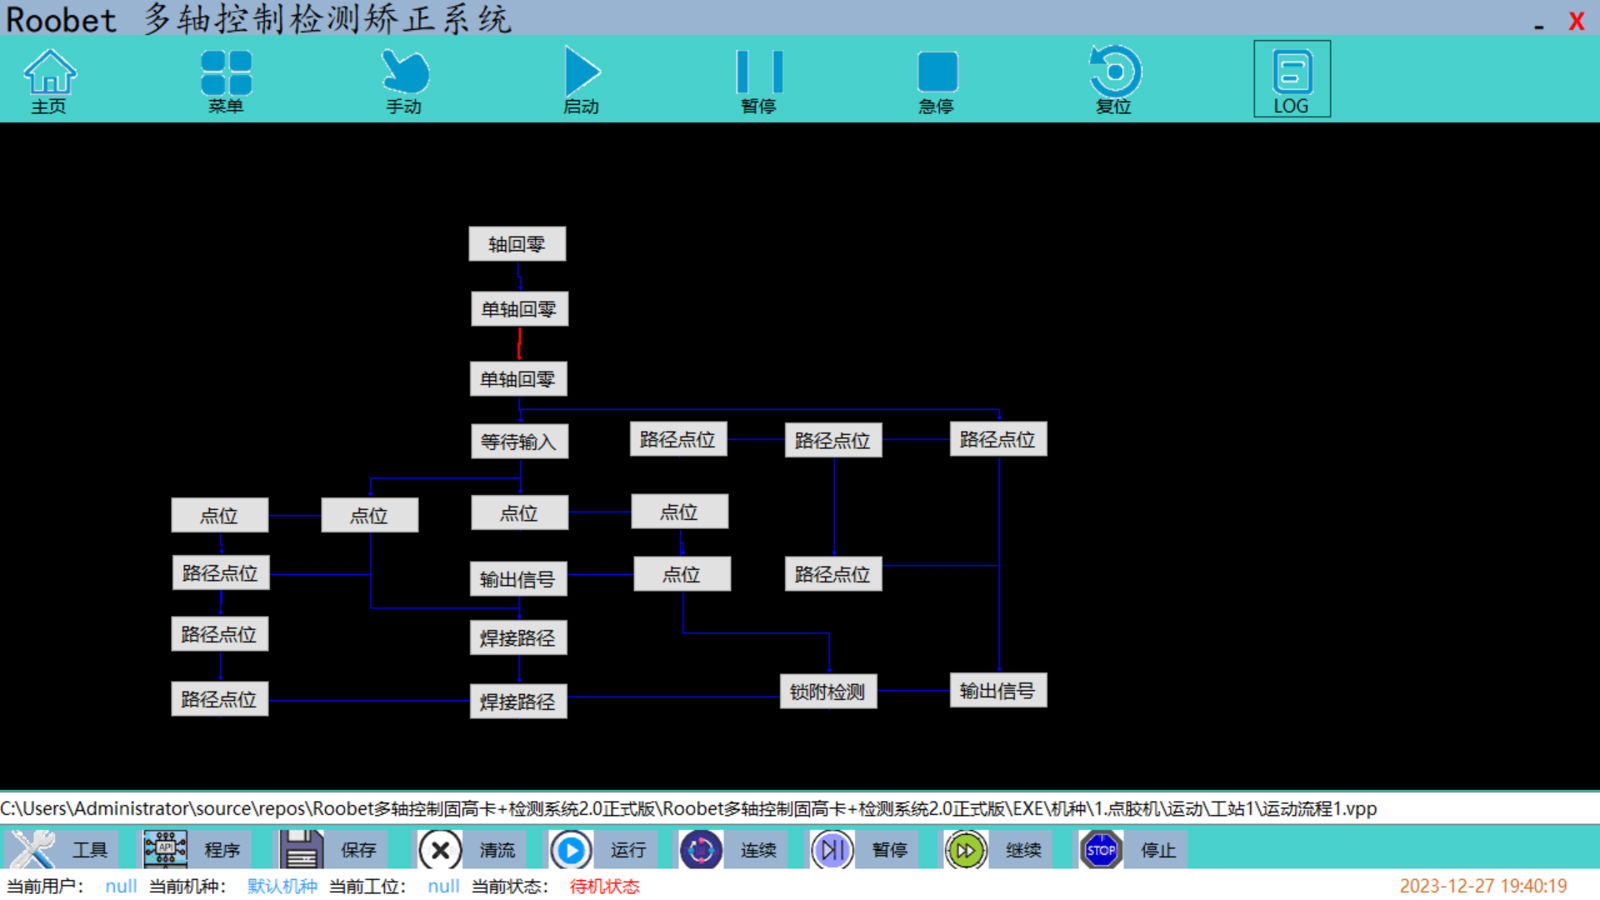This screenshot has width=1600, height=900.
Task: Open the 程序 program icon
Action: [165, 850]
